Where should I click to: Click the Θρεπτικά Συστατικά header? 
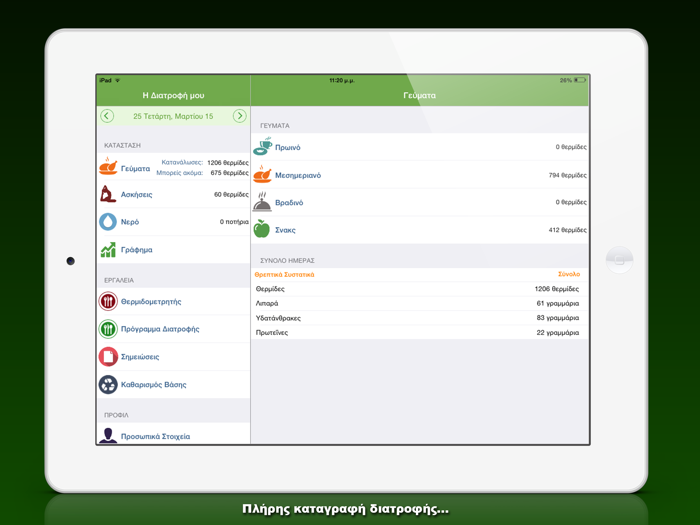pos(284,275)
